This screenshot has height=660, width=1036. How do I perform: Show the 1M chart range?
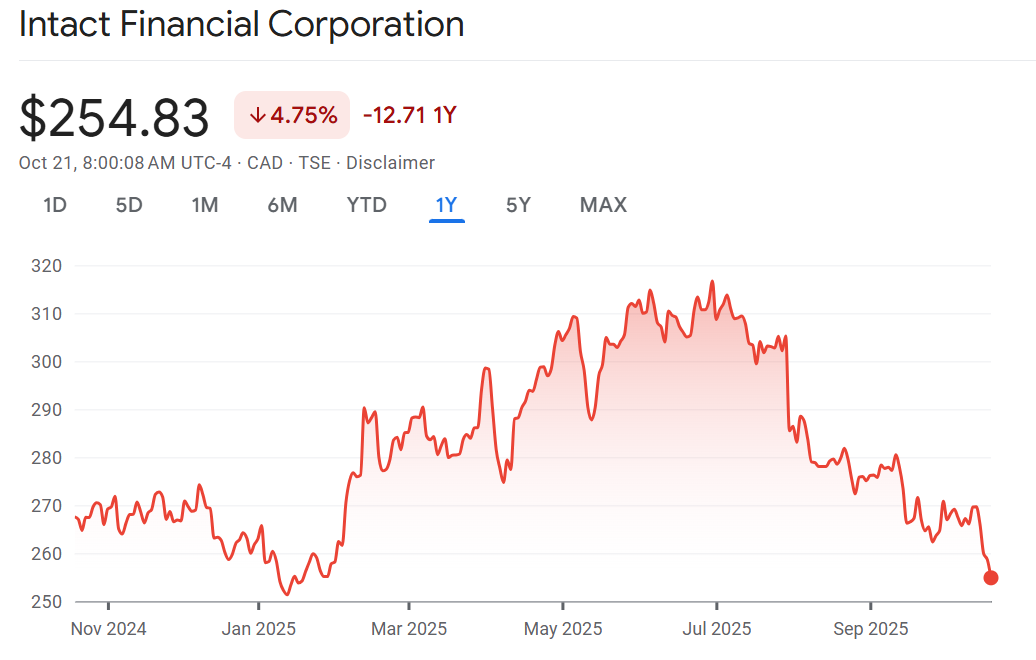205,205
